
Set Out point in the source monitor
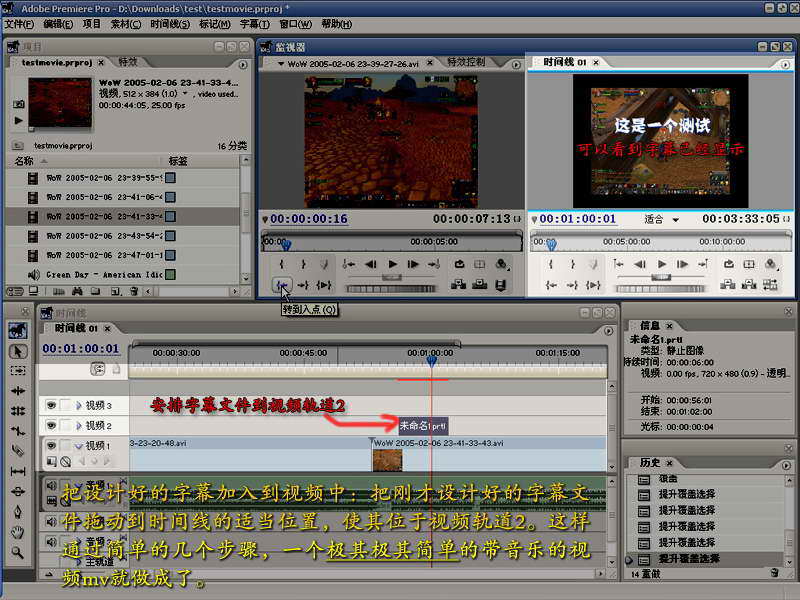tap(303, 264)
